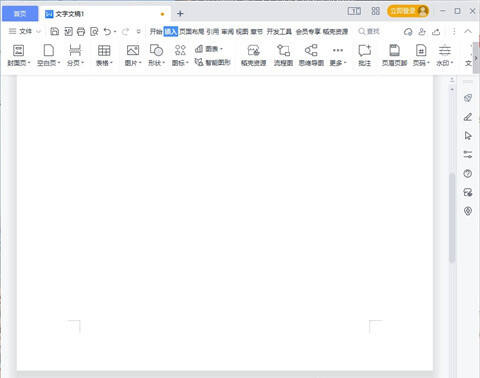480x378 pixels.
Task: Switch to the 开始 ribbon tab
Action: tap(156, 32)
